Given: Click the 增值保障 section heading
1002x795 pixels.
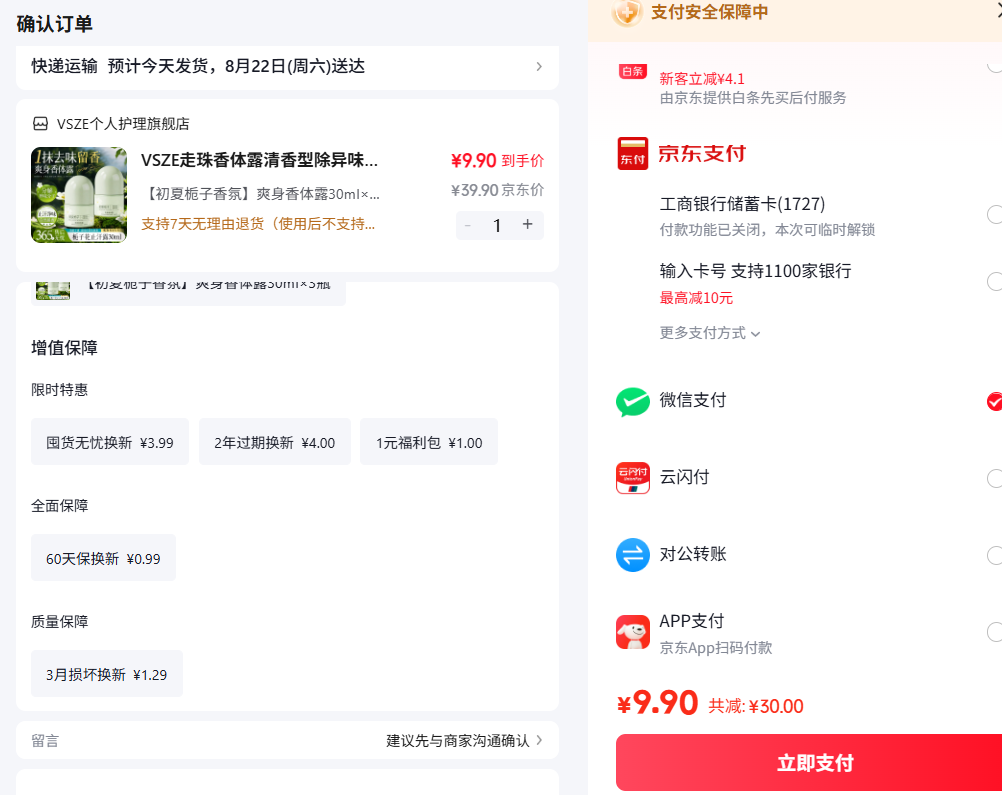Looking at the screenshot, I should coord(65,348).
